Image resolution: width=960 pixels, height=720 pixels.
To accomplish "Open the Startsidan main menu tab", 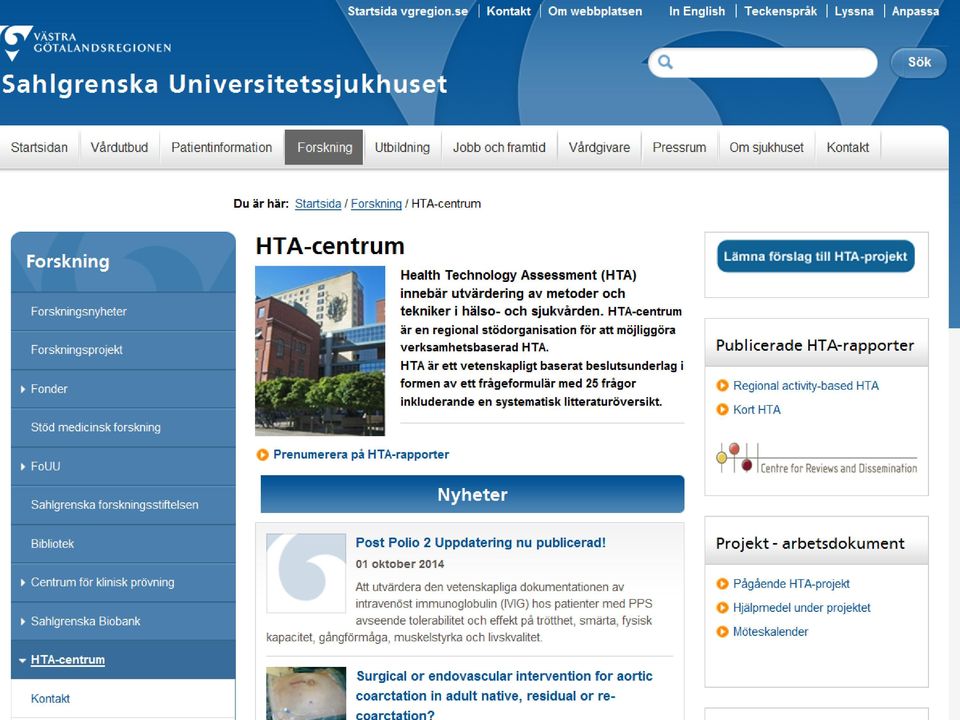I will [39, 148].
